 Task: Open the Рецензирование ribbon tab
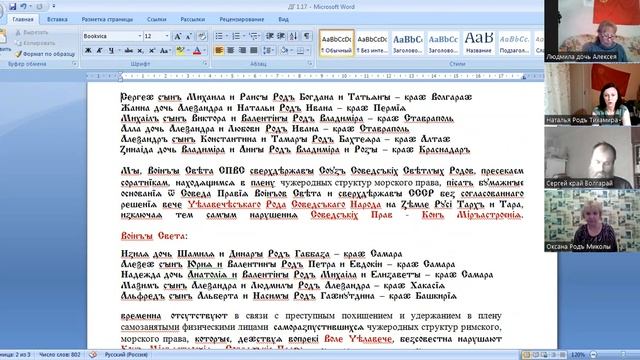tap(242, 19)
